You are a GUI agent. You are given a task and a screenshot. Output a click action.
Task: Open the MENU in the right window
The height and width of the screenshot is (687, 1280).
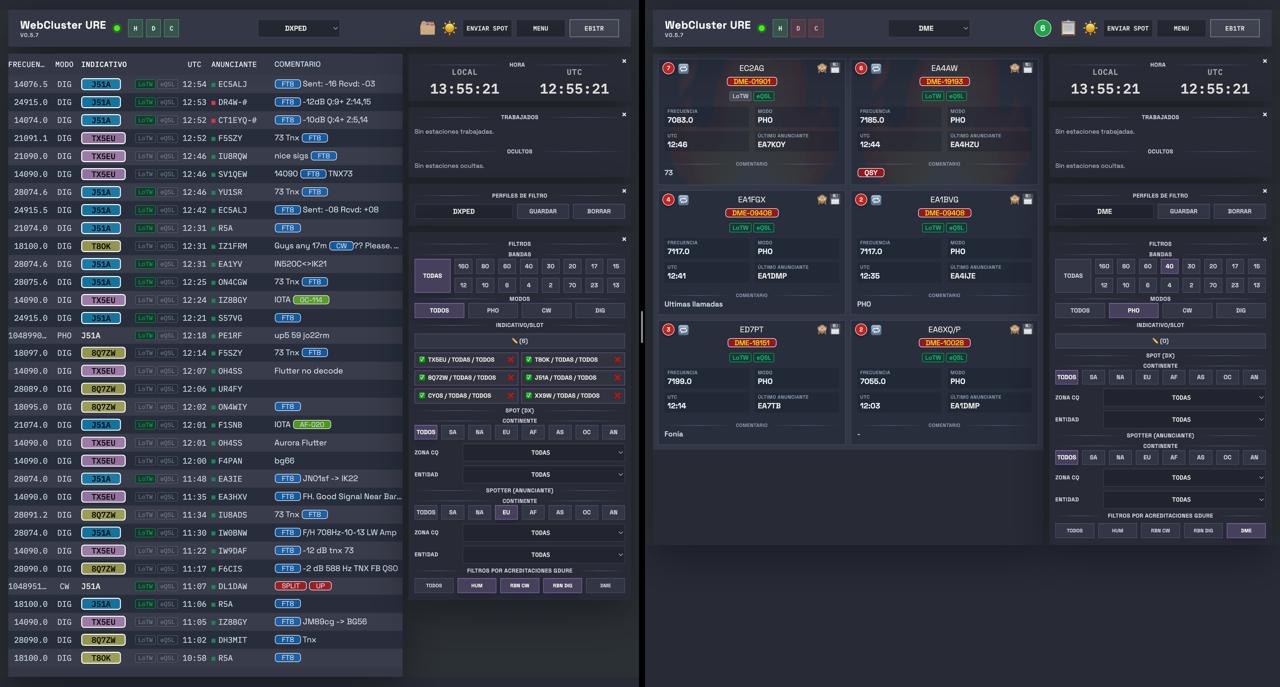pos(1181,28)
